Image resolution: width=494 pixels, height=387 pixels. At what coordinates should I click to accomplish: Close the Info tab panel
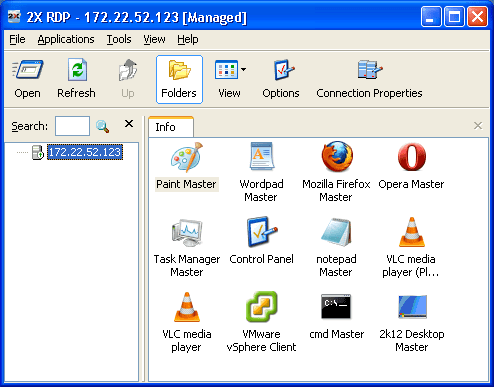point(478,126)
